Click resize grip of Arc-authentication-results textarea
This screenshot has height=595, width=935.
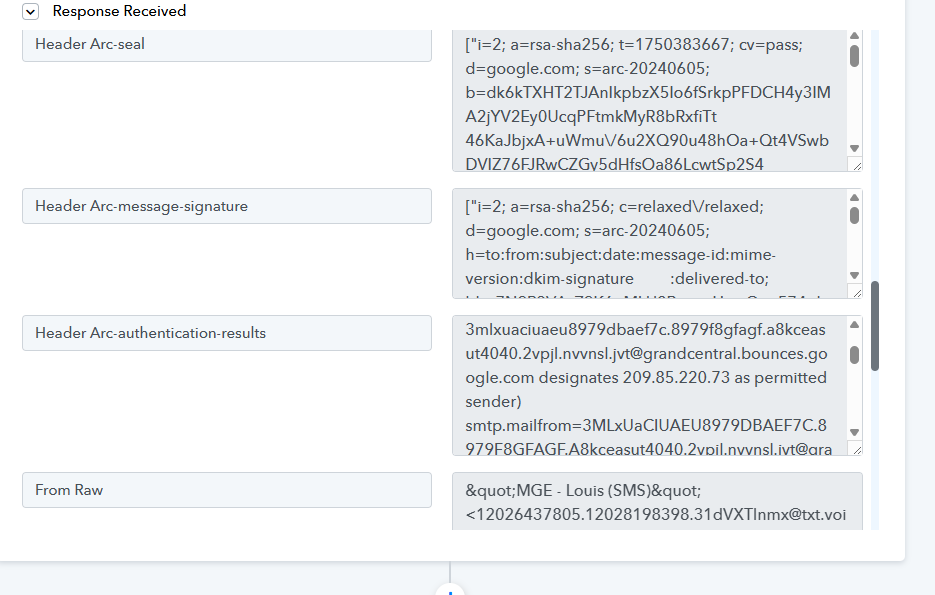click(x=857, y=450)
